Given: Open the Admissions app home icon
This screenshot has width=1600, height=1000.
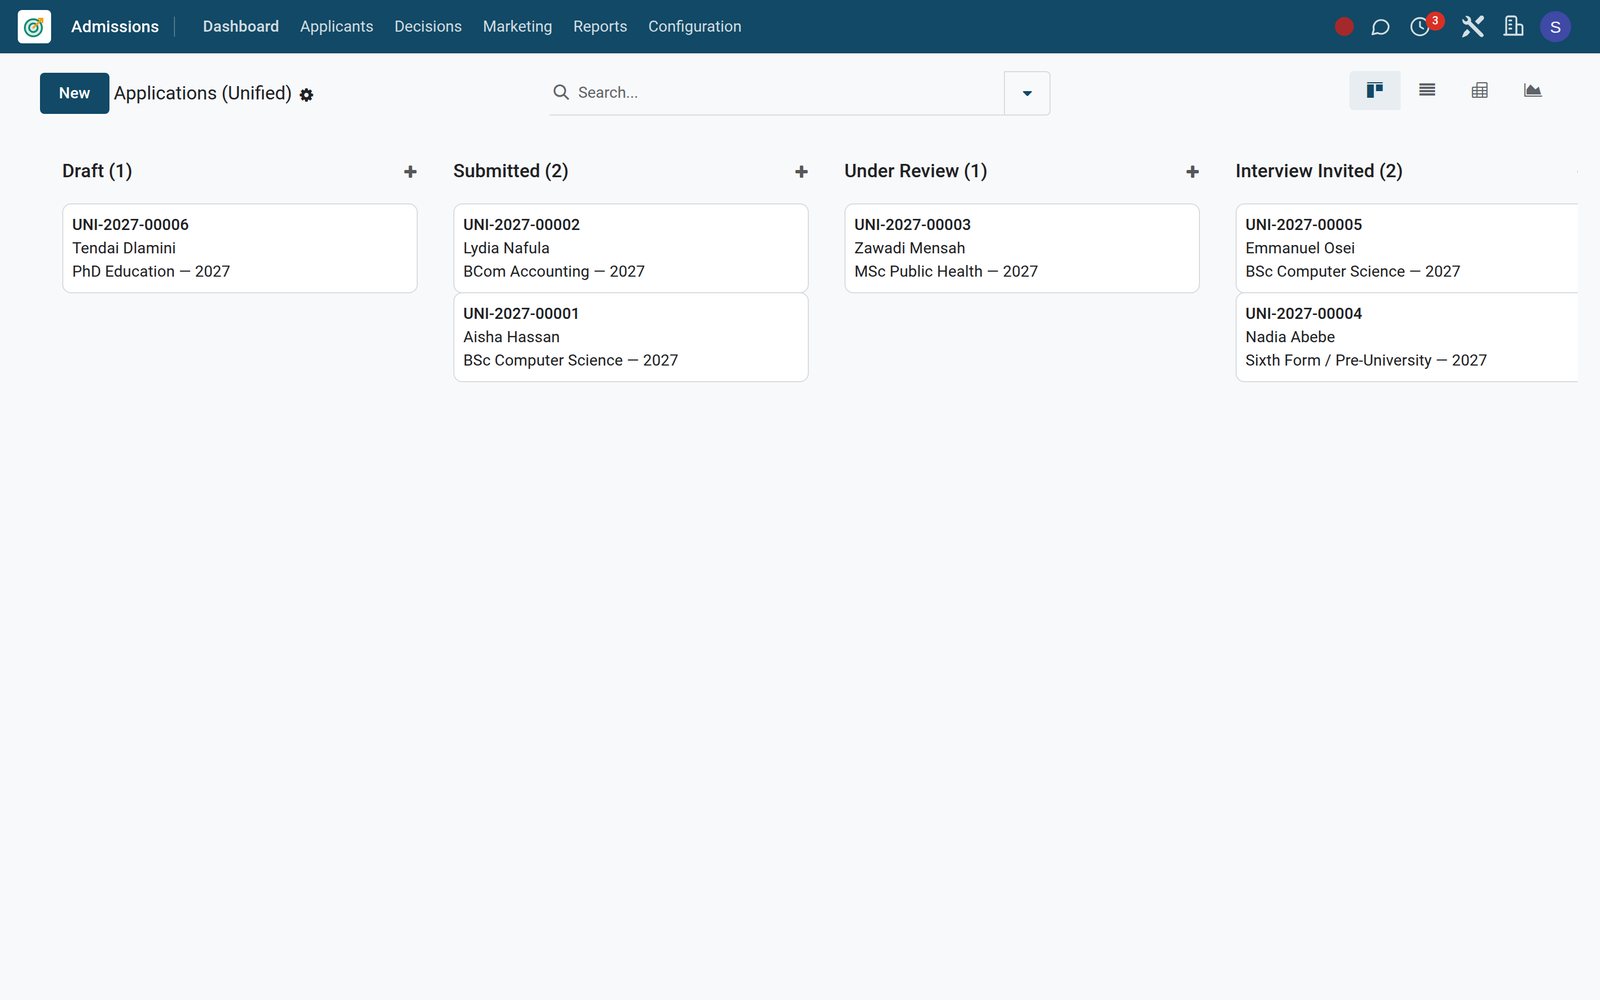Looking at the screenshot, I should (x=34, y=27).
